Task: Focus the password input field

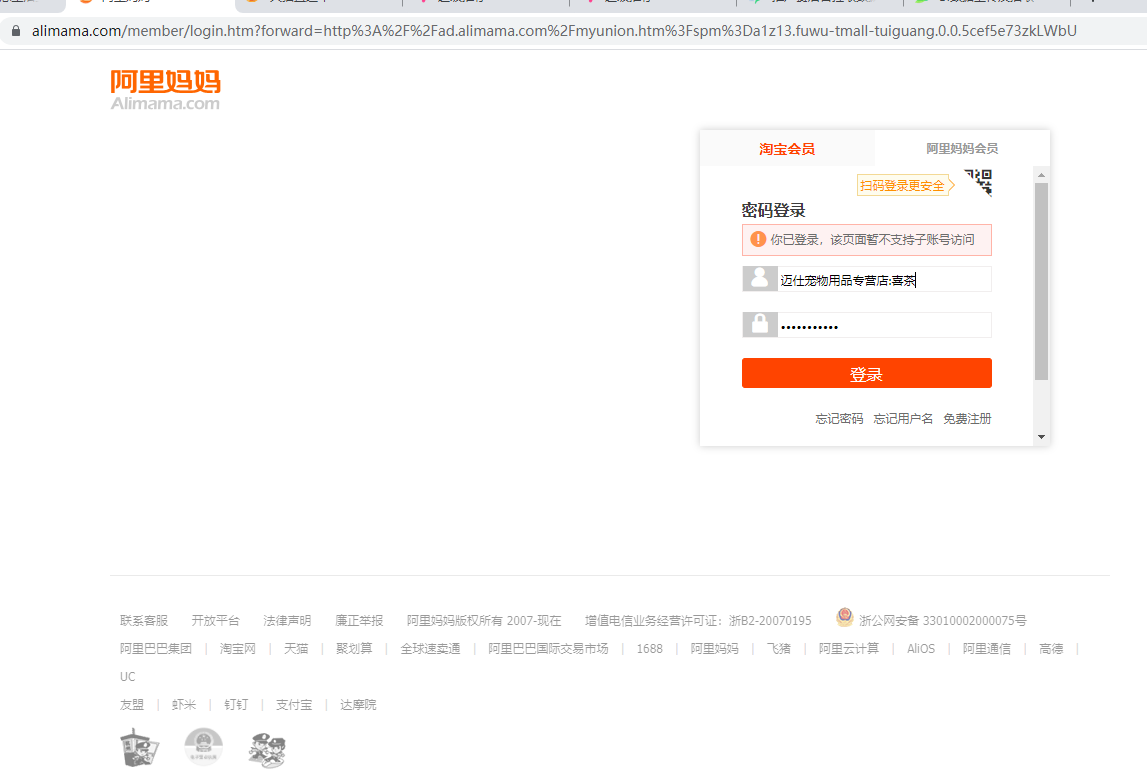Action: (x=884, y=325)
